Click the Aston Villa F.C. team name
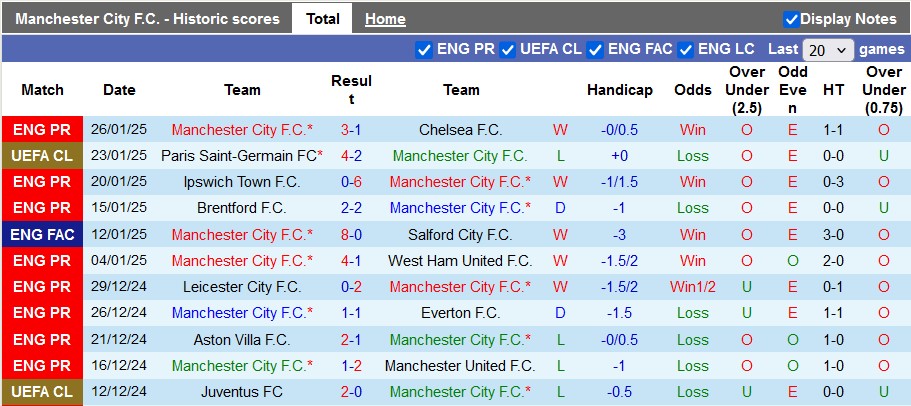The width and height of the screenshot is (911, 406). click(242, 339)
